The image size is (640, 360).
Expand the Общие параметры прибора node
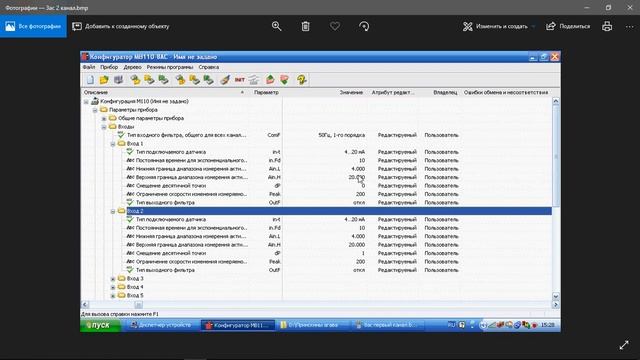[x=104, y=118]
